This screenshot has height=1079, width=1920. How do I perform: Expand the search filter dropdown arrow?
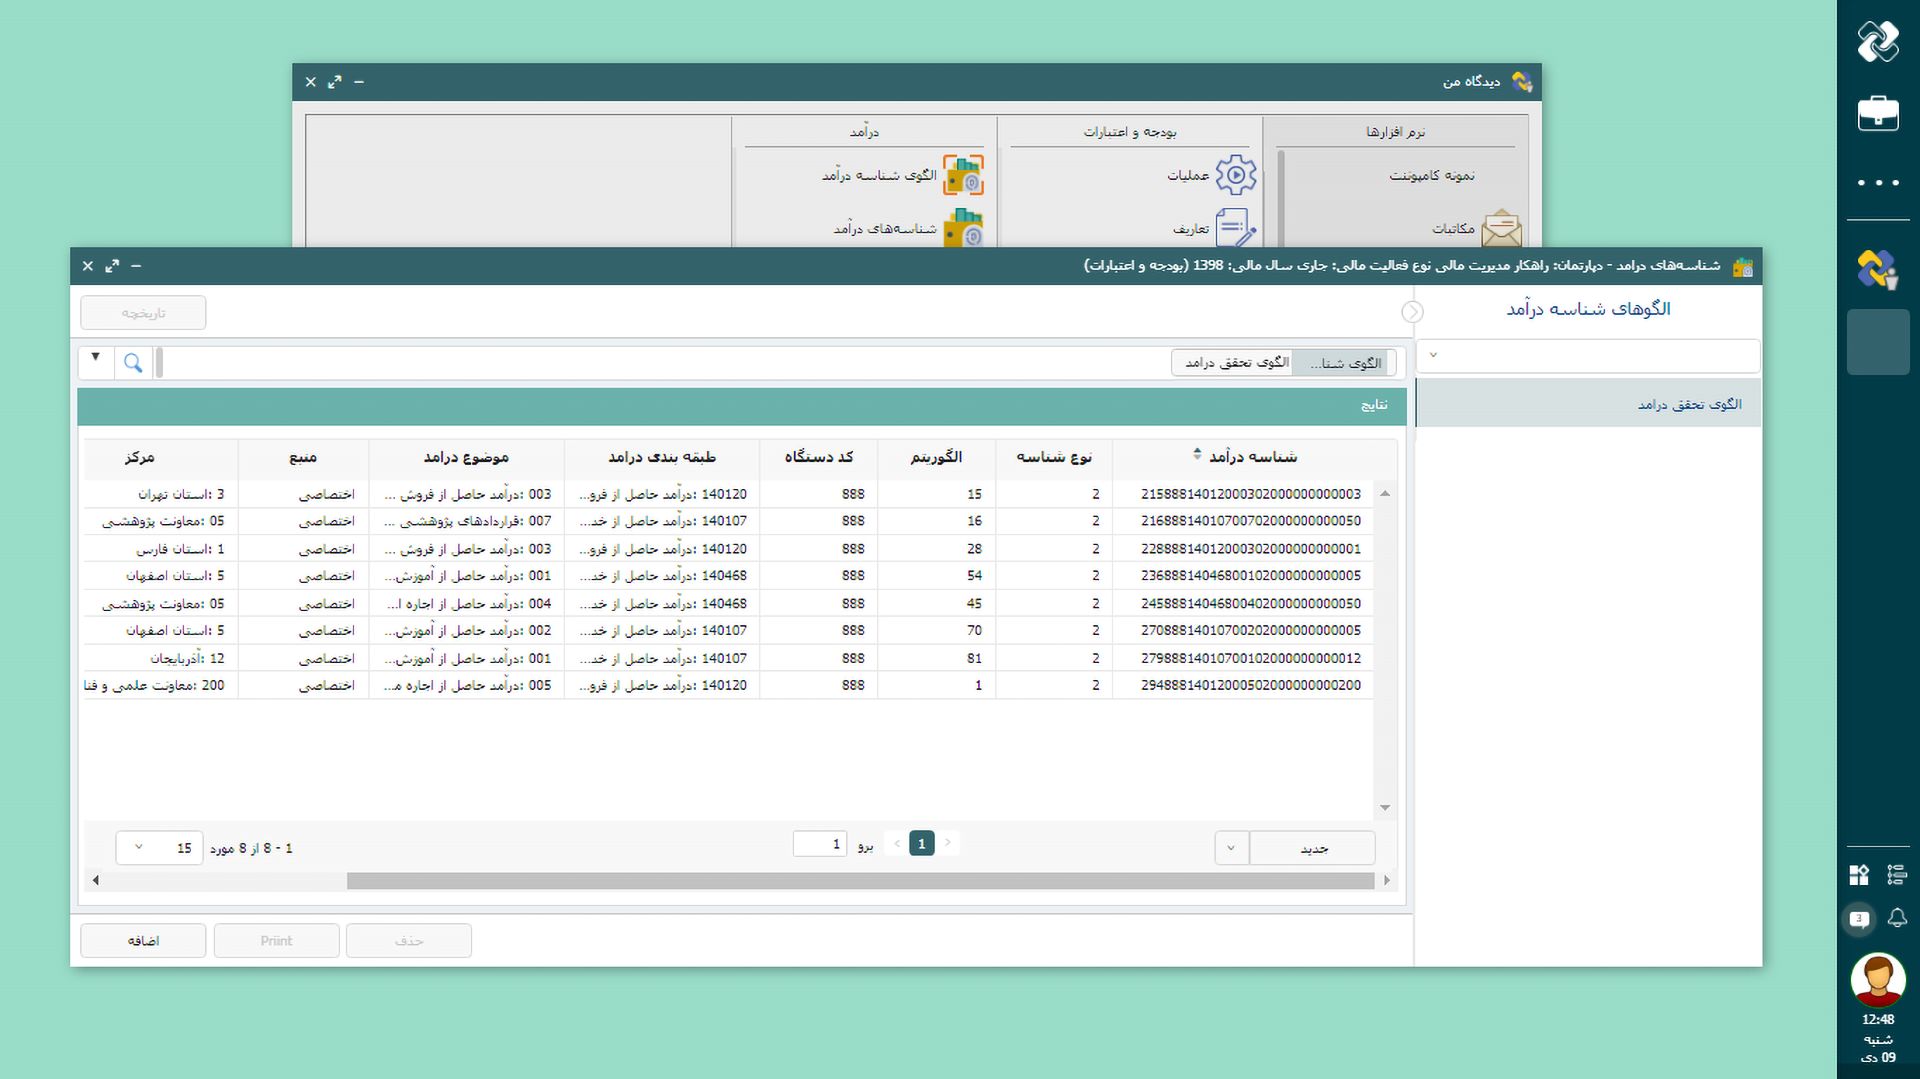[x=96, y=357]
